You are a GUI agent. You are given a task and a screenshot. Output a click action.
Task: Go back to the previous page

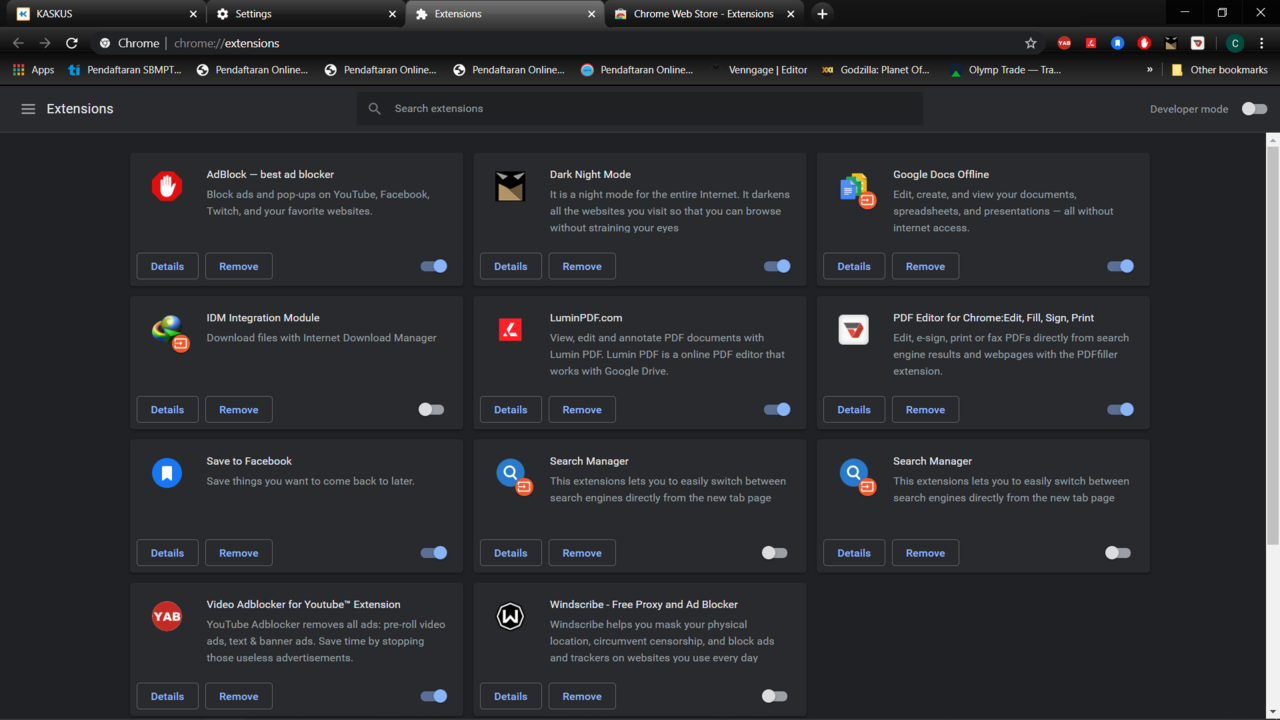(18, 43)
